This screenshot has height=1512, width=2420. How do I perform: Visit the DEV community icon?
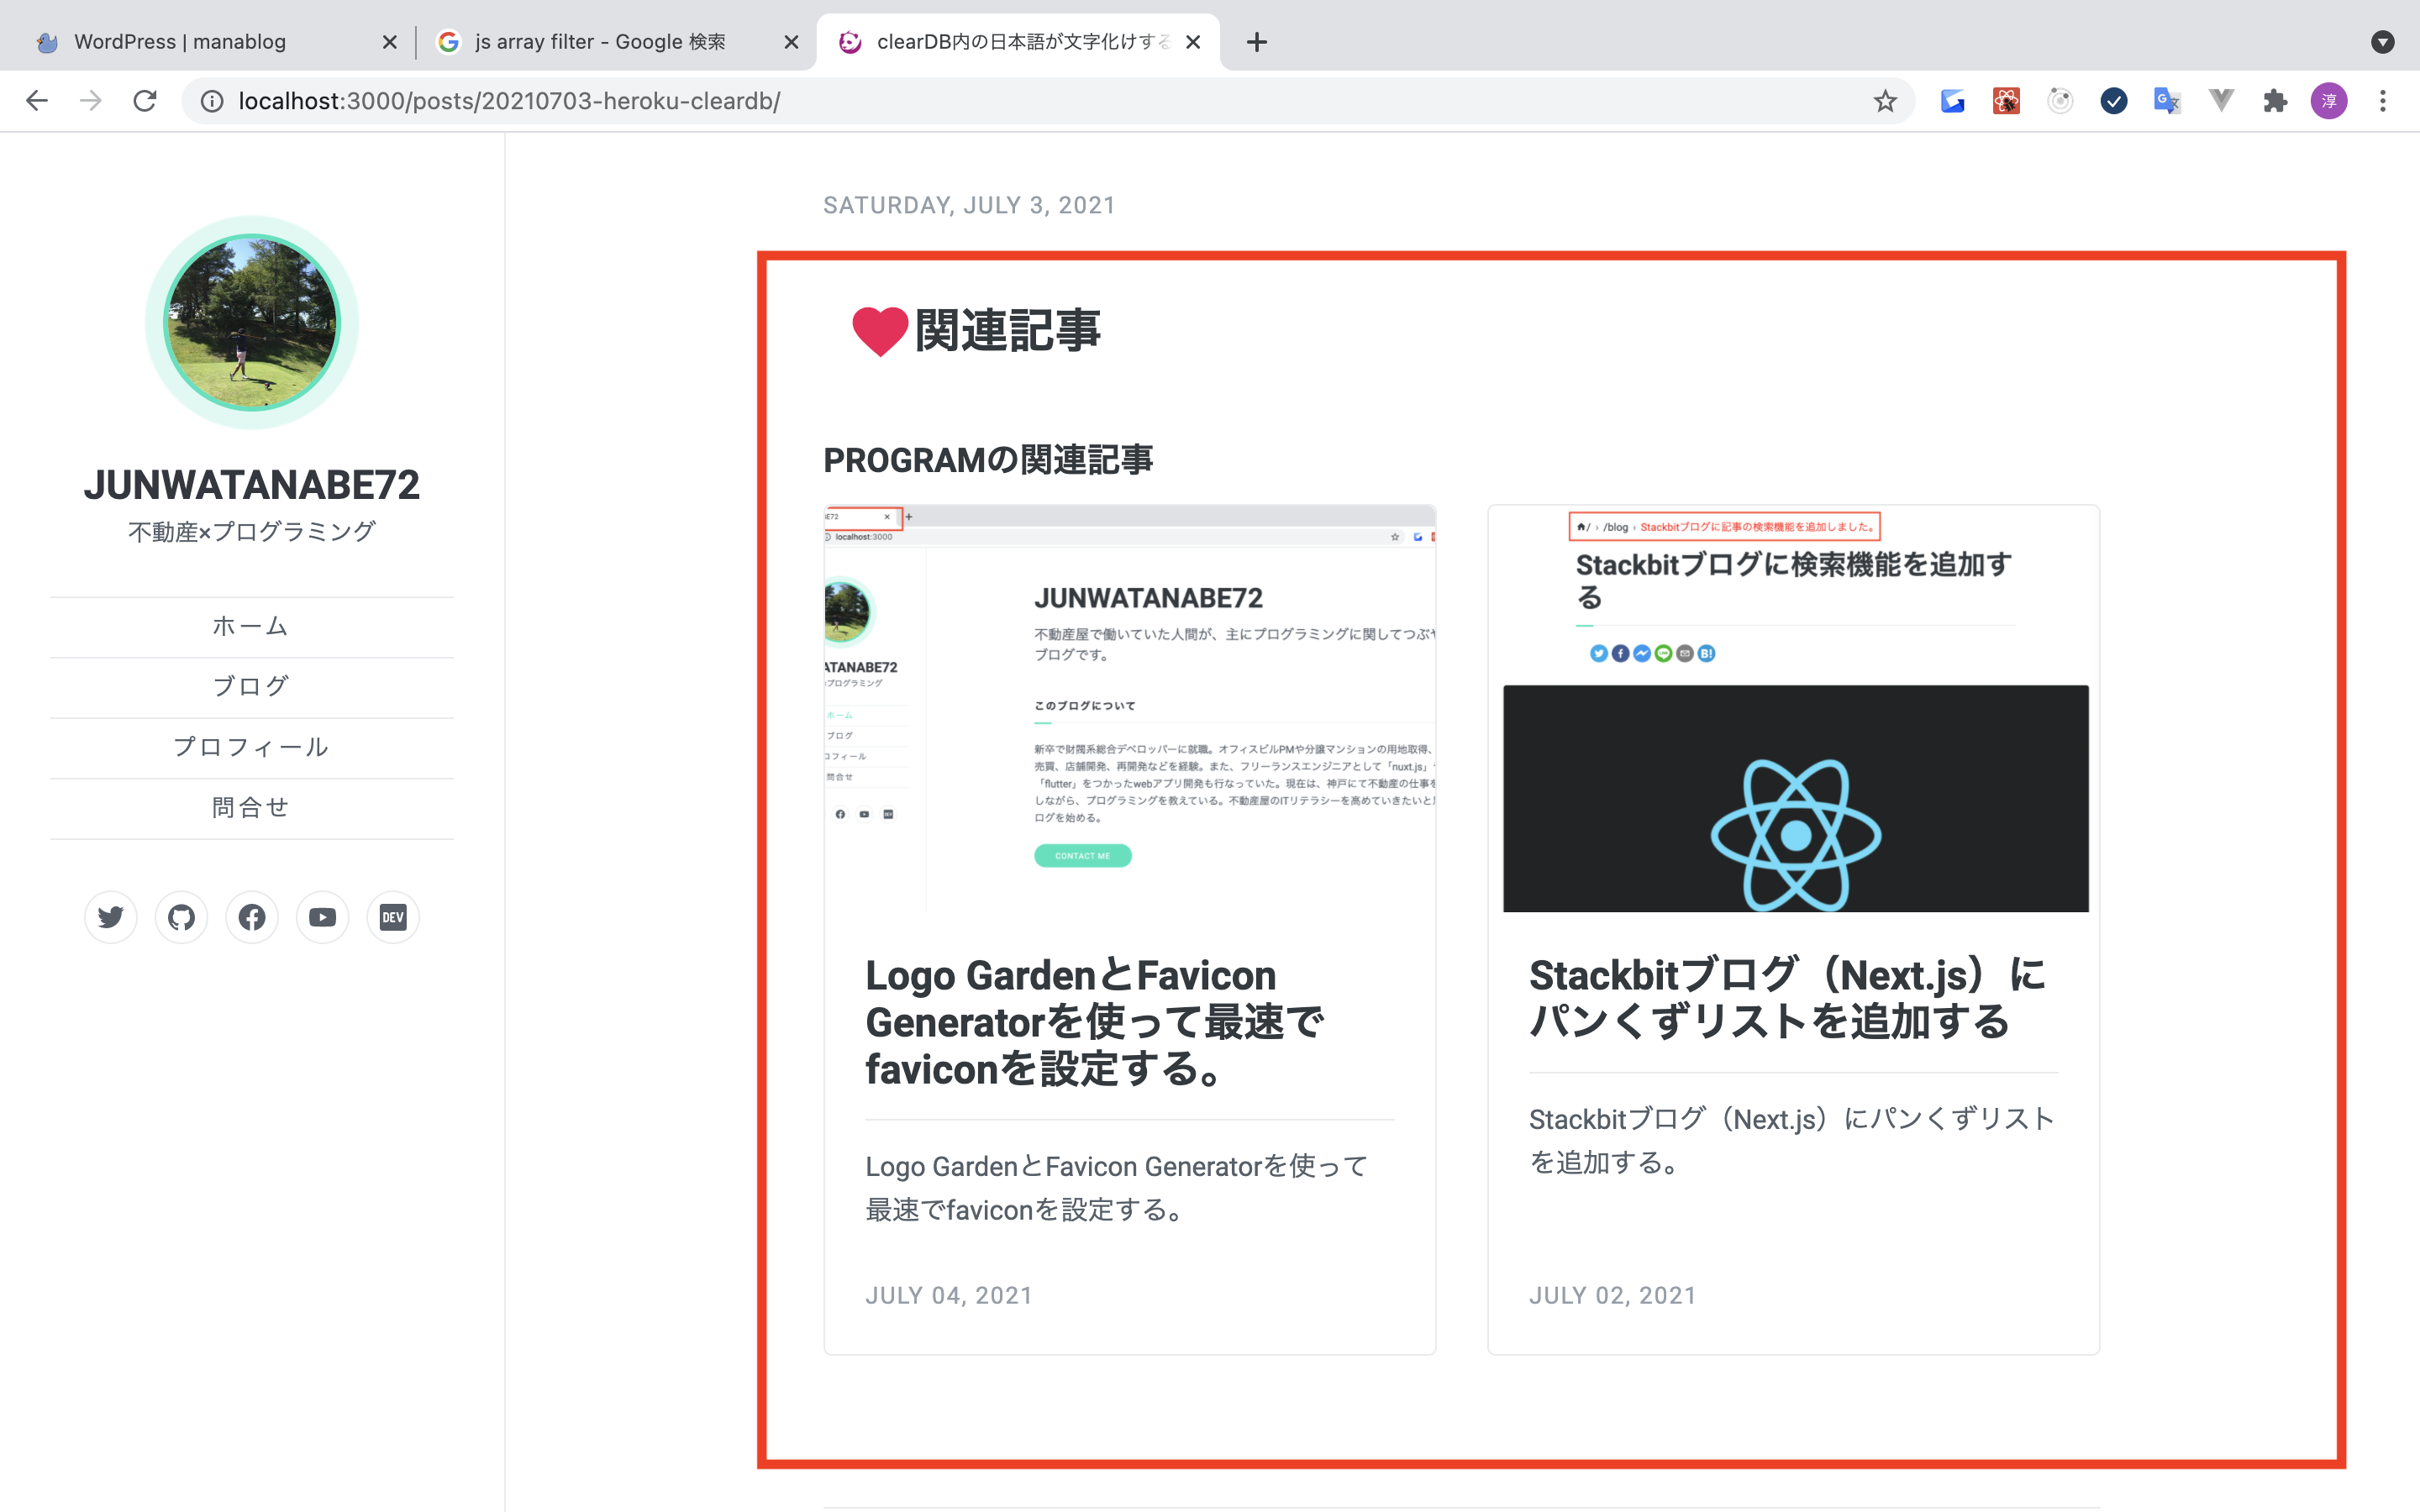coord(393,917)
